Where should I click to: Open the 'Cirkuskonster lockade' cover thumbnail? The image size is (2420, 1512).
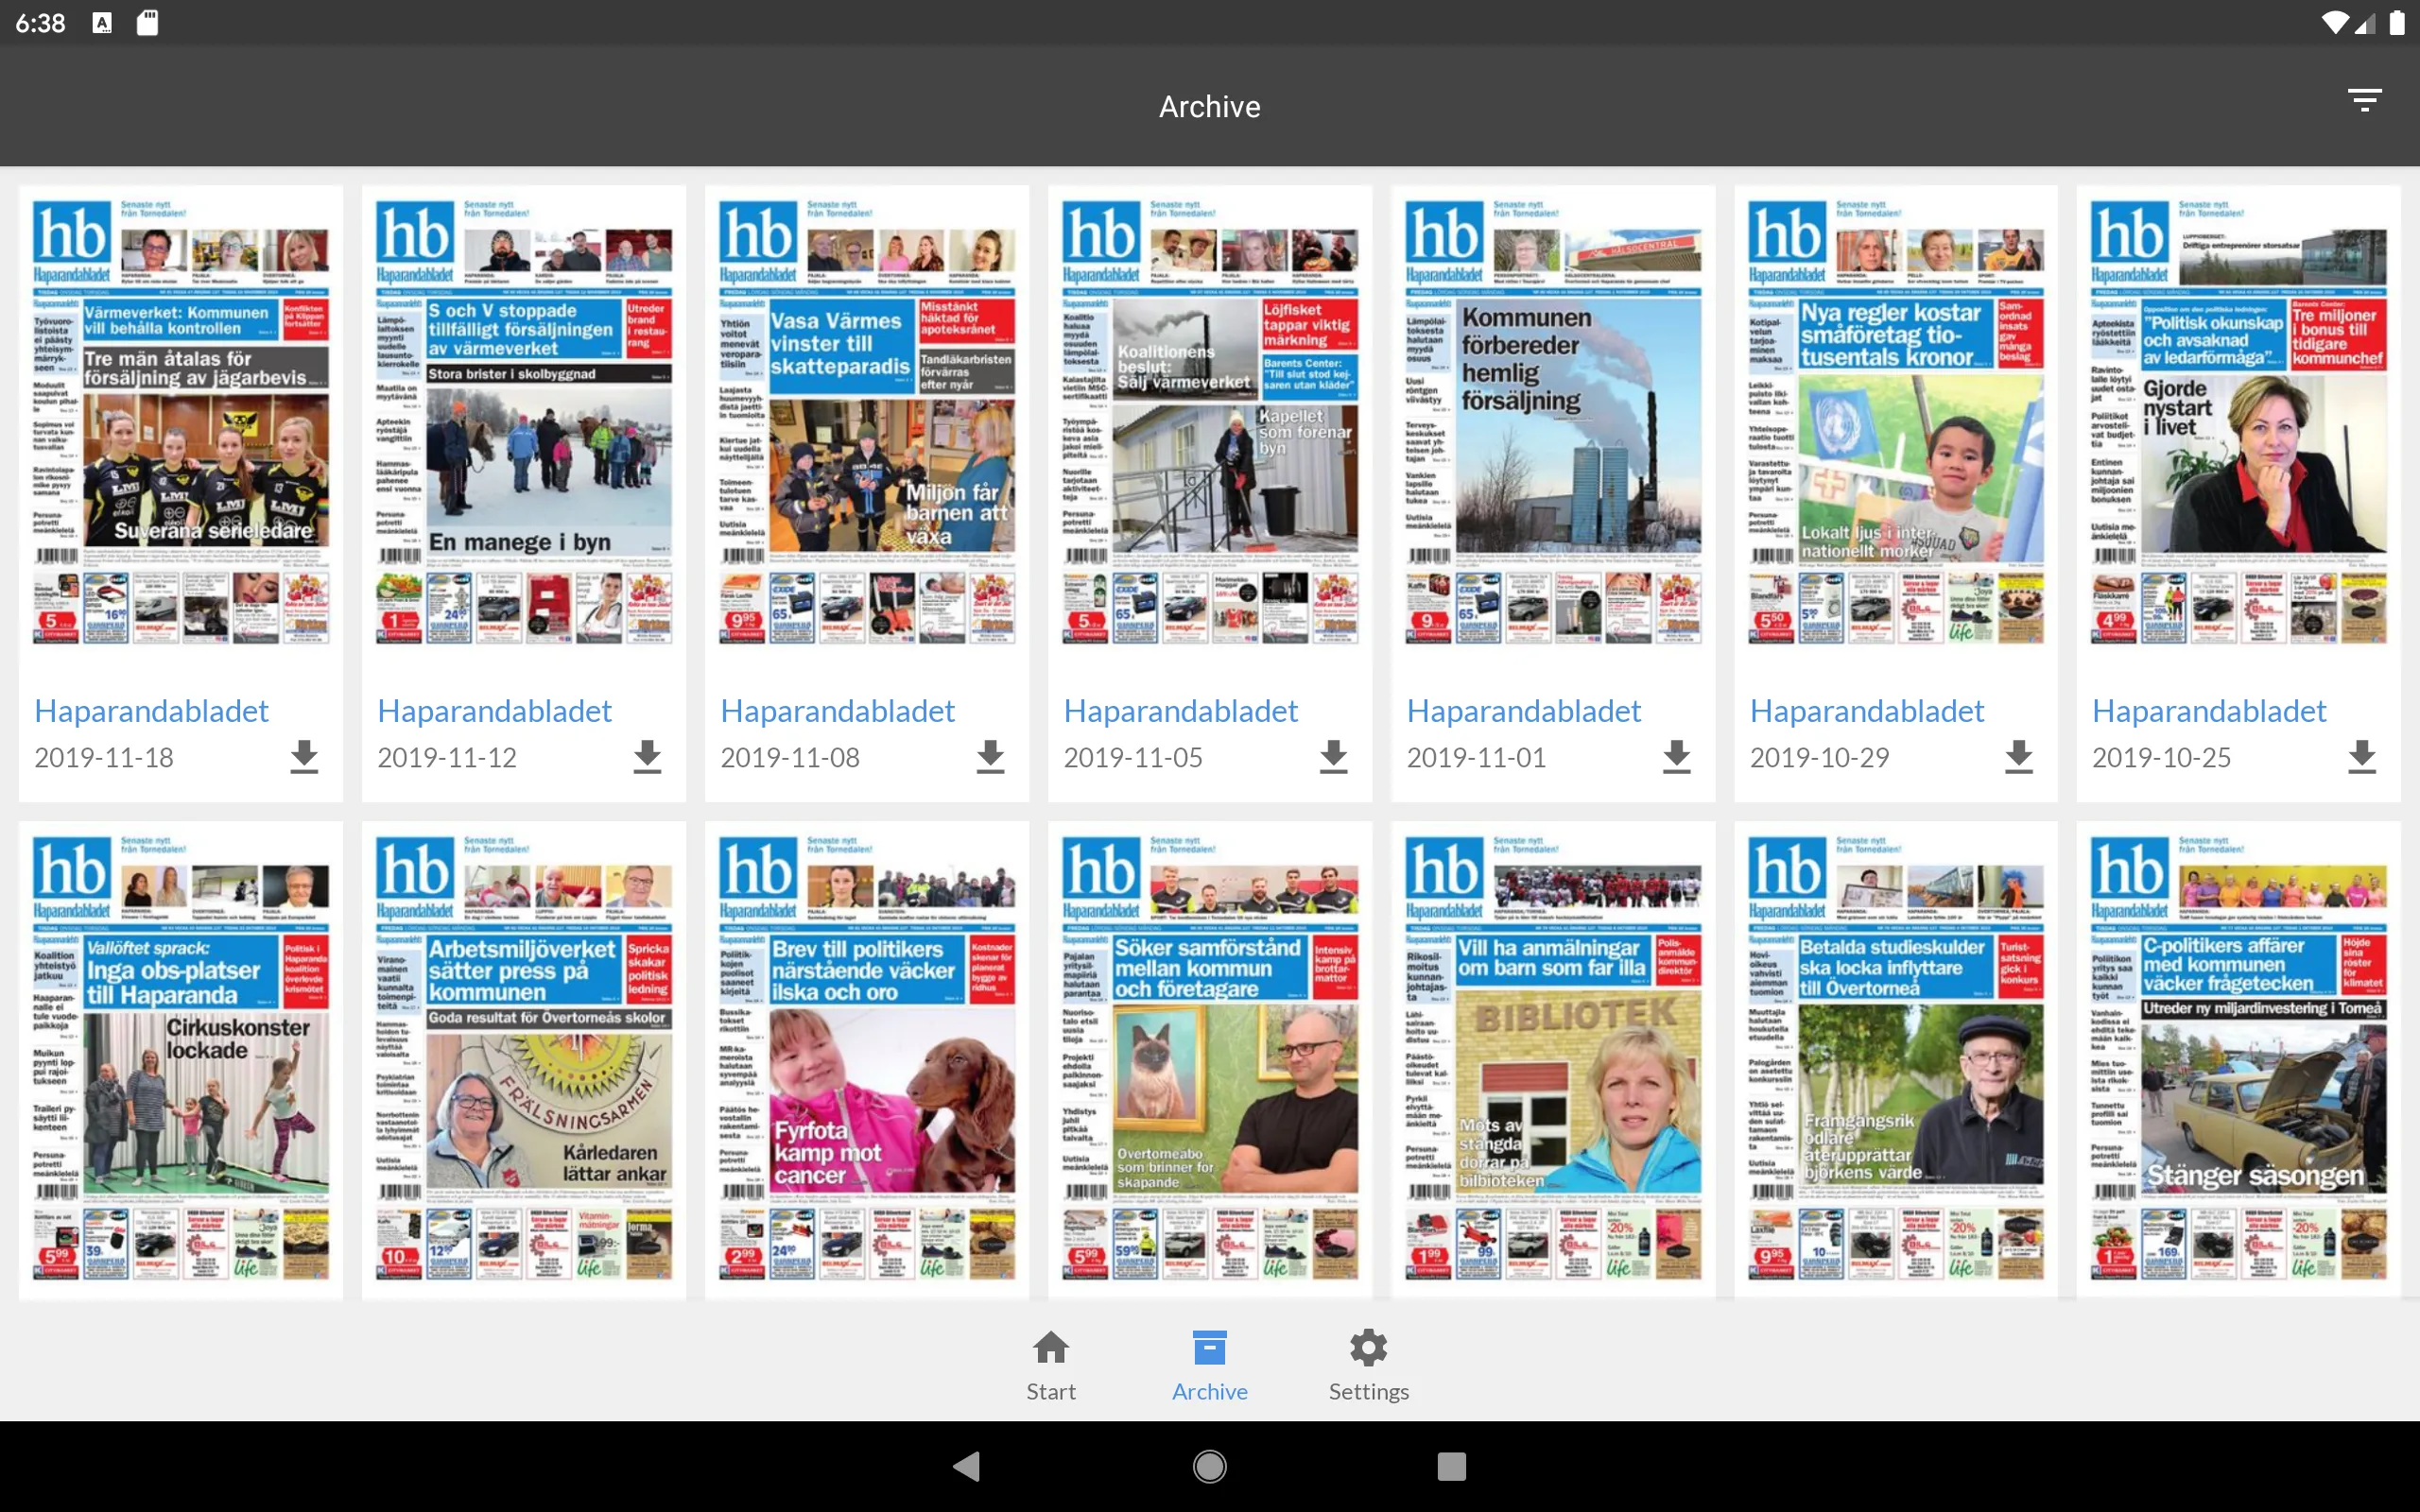[x=181, y=1060]
